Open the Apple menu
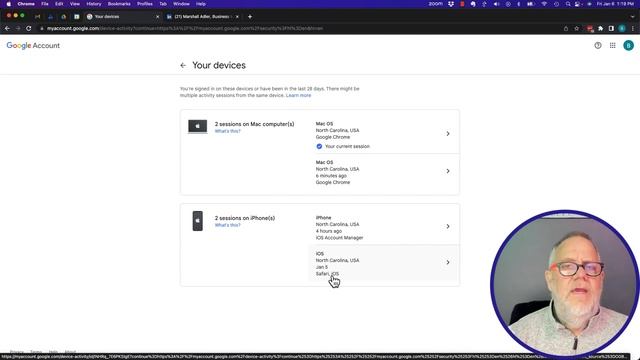Screen dimensions: 640x360 pyautogui.click(x=9, y=4)
